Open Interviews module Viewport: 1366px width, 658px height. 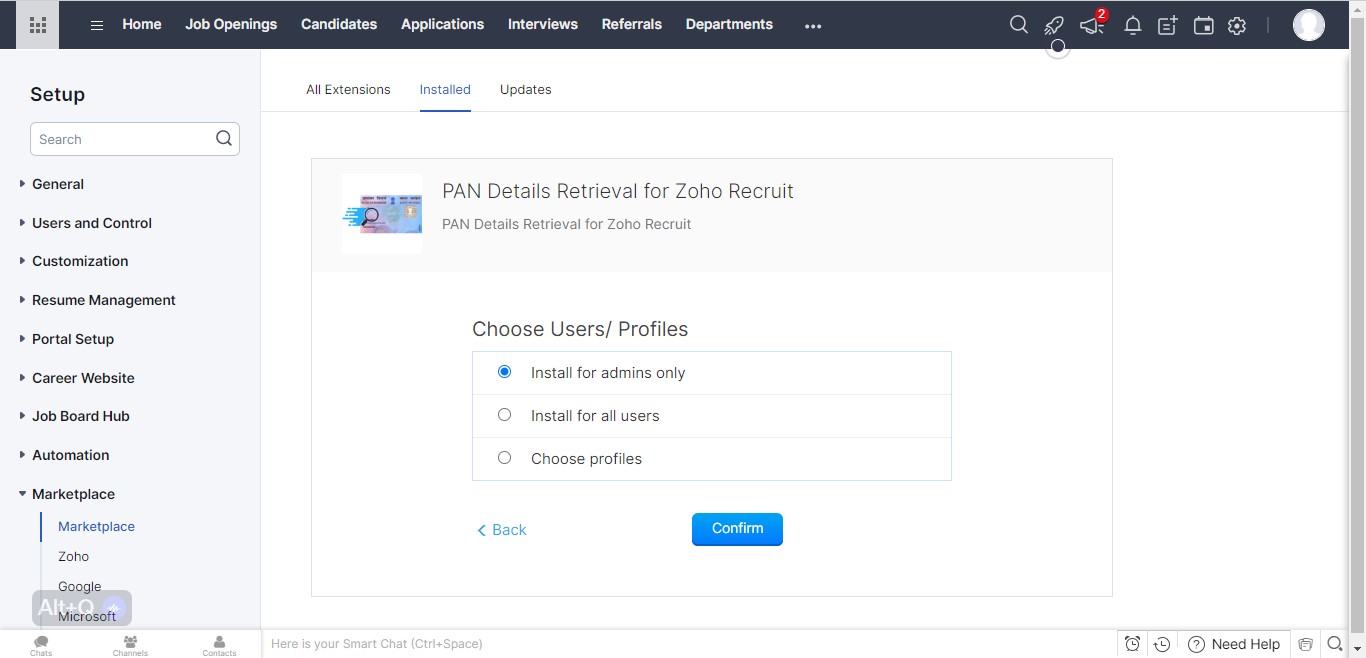pos(543,24)
